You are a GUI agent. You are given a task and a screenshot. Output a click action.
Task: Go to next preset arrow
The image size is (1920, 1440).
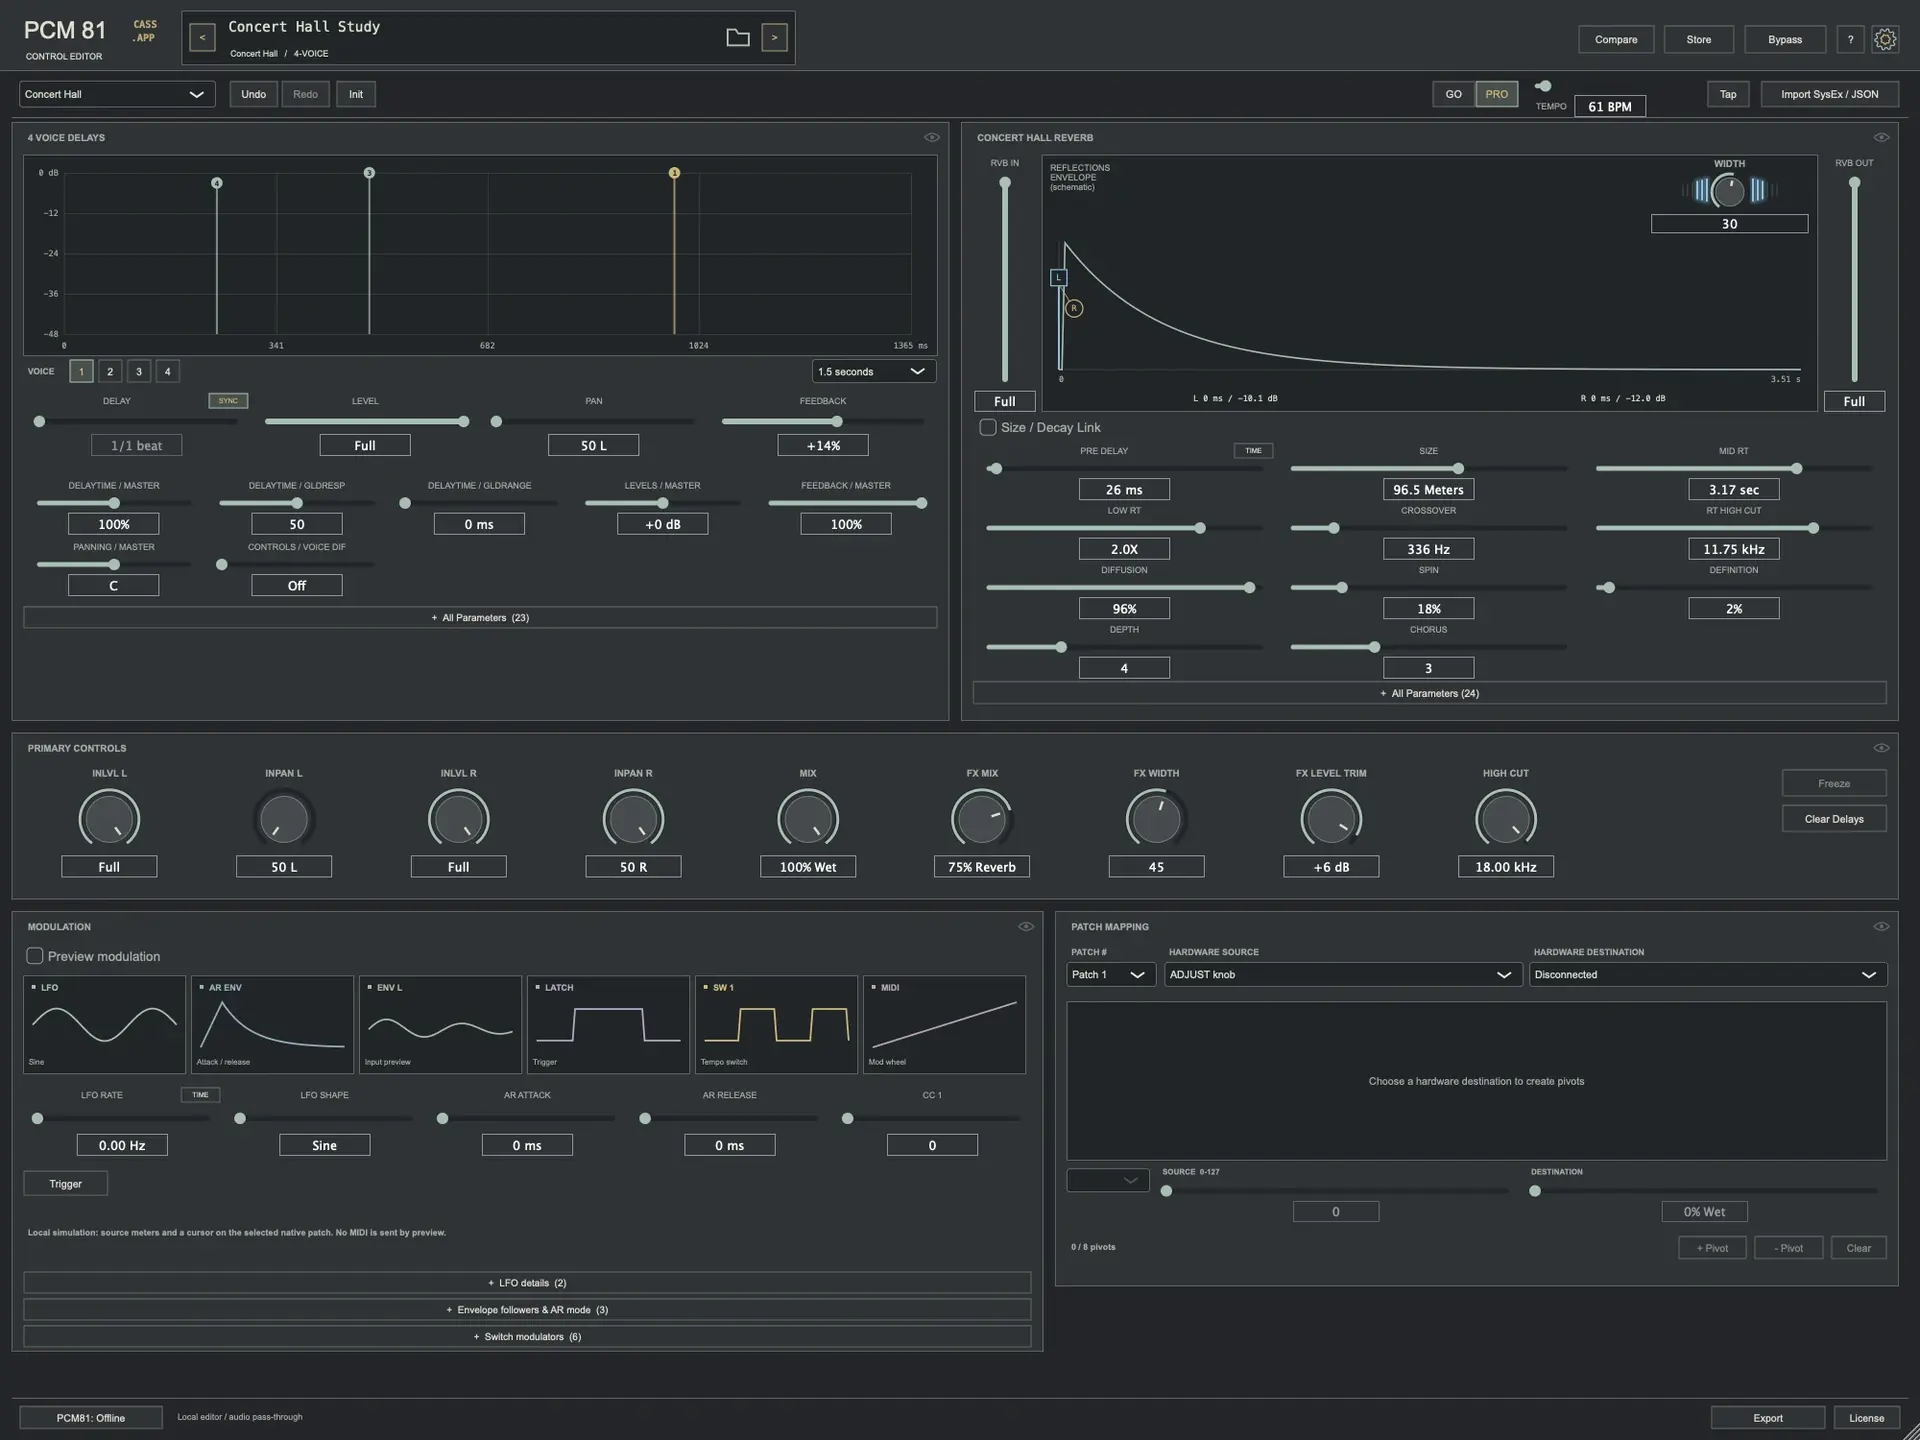(x=774, y=38)
